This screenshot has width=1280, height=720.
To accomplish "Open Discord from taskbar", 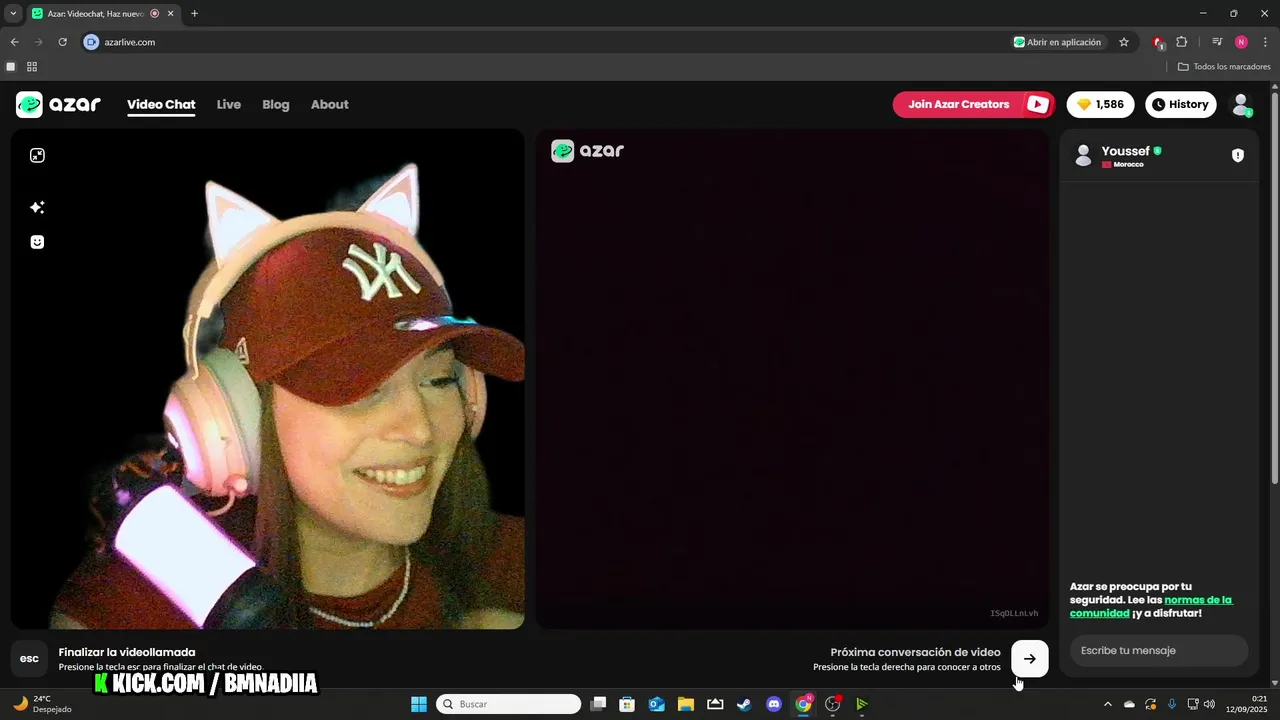I will click(773, 704).
